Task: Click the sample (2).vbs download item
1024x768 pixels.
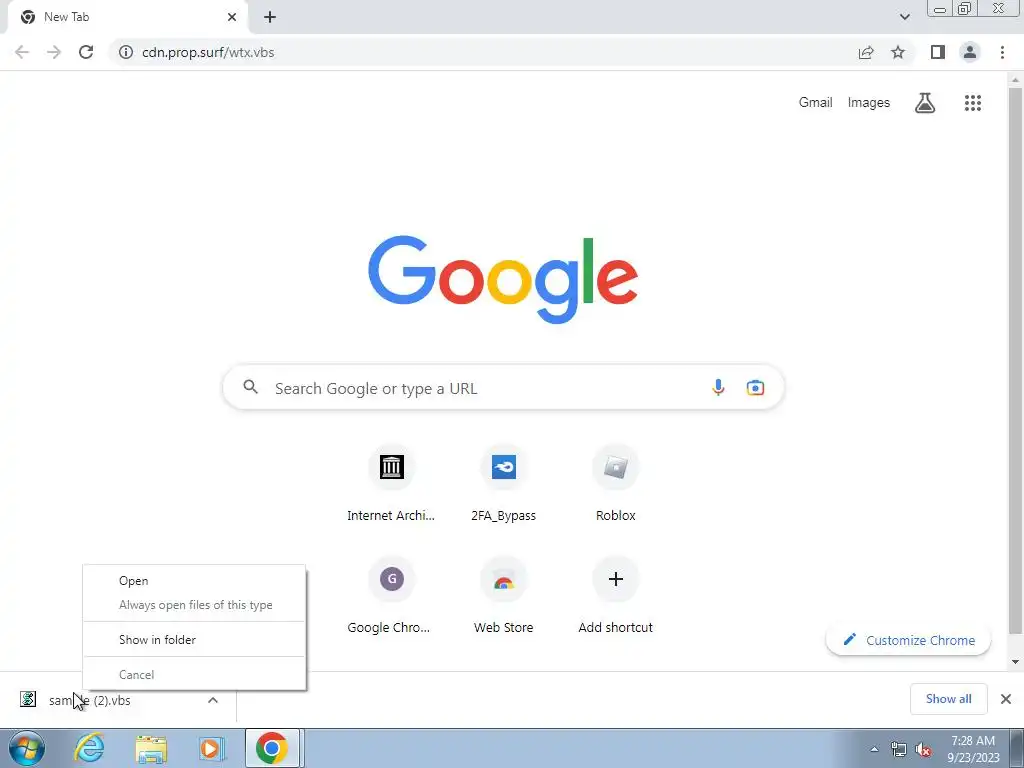Action: (x=118, y=700)
